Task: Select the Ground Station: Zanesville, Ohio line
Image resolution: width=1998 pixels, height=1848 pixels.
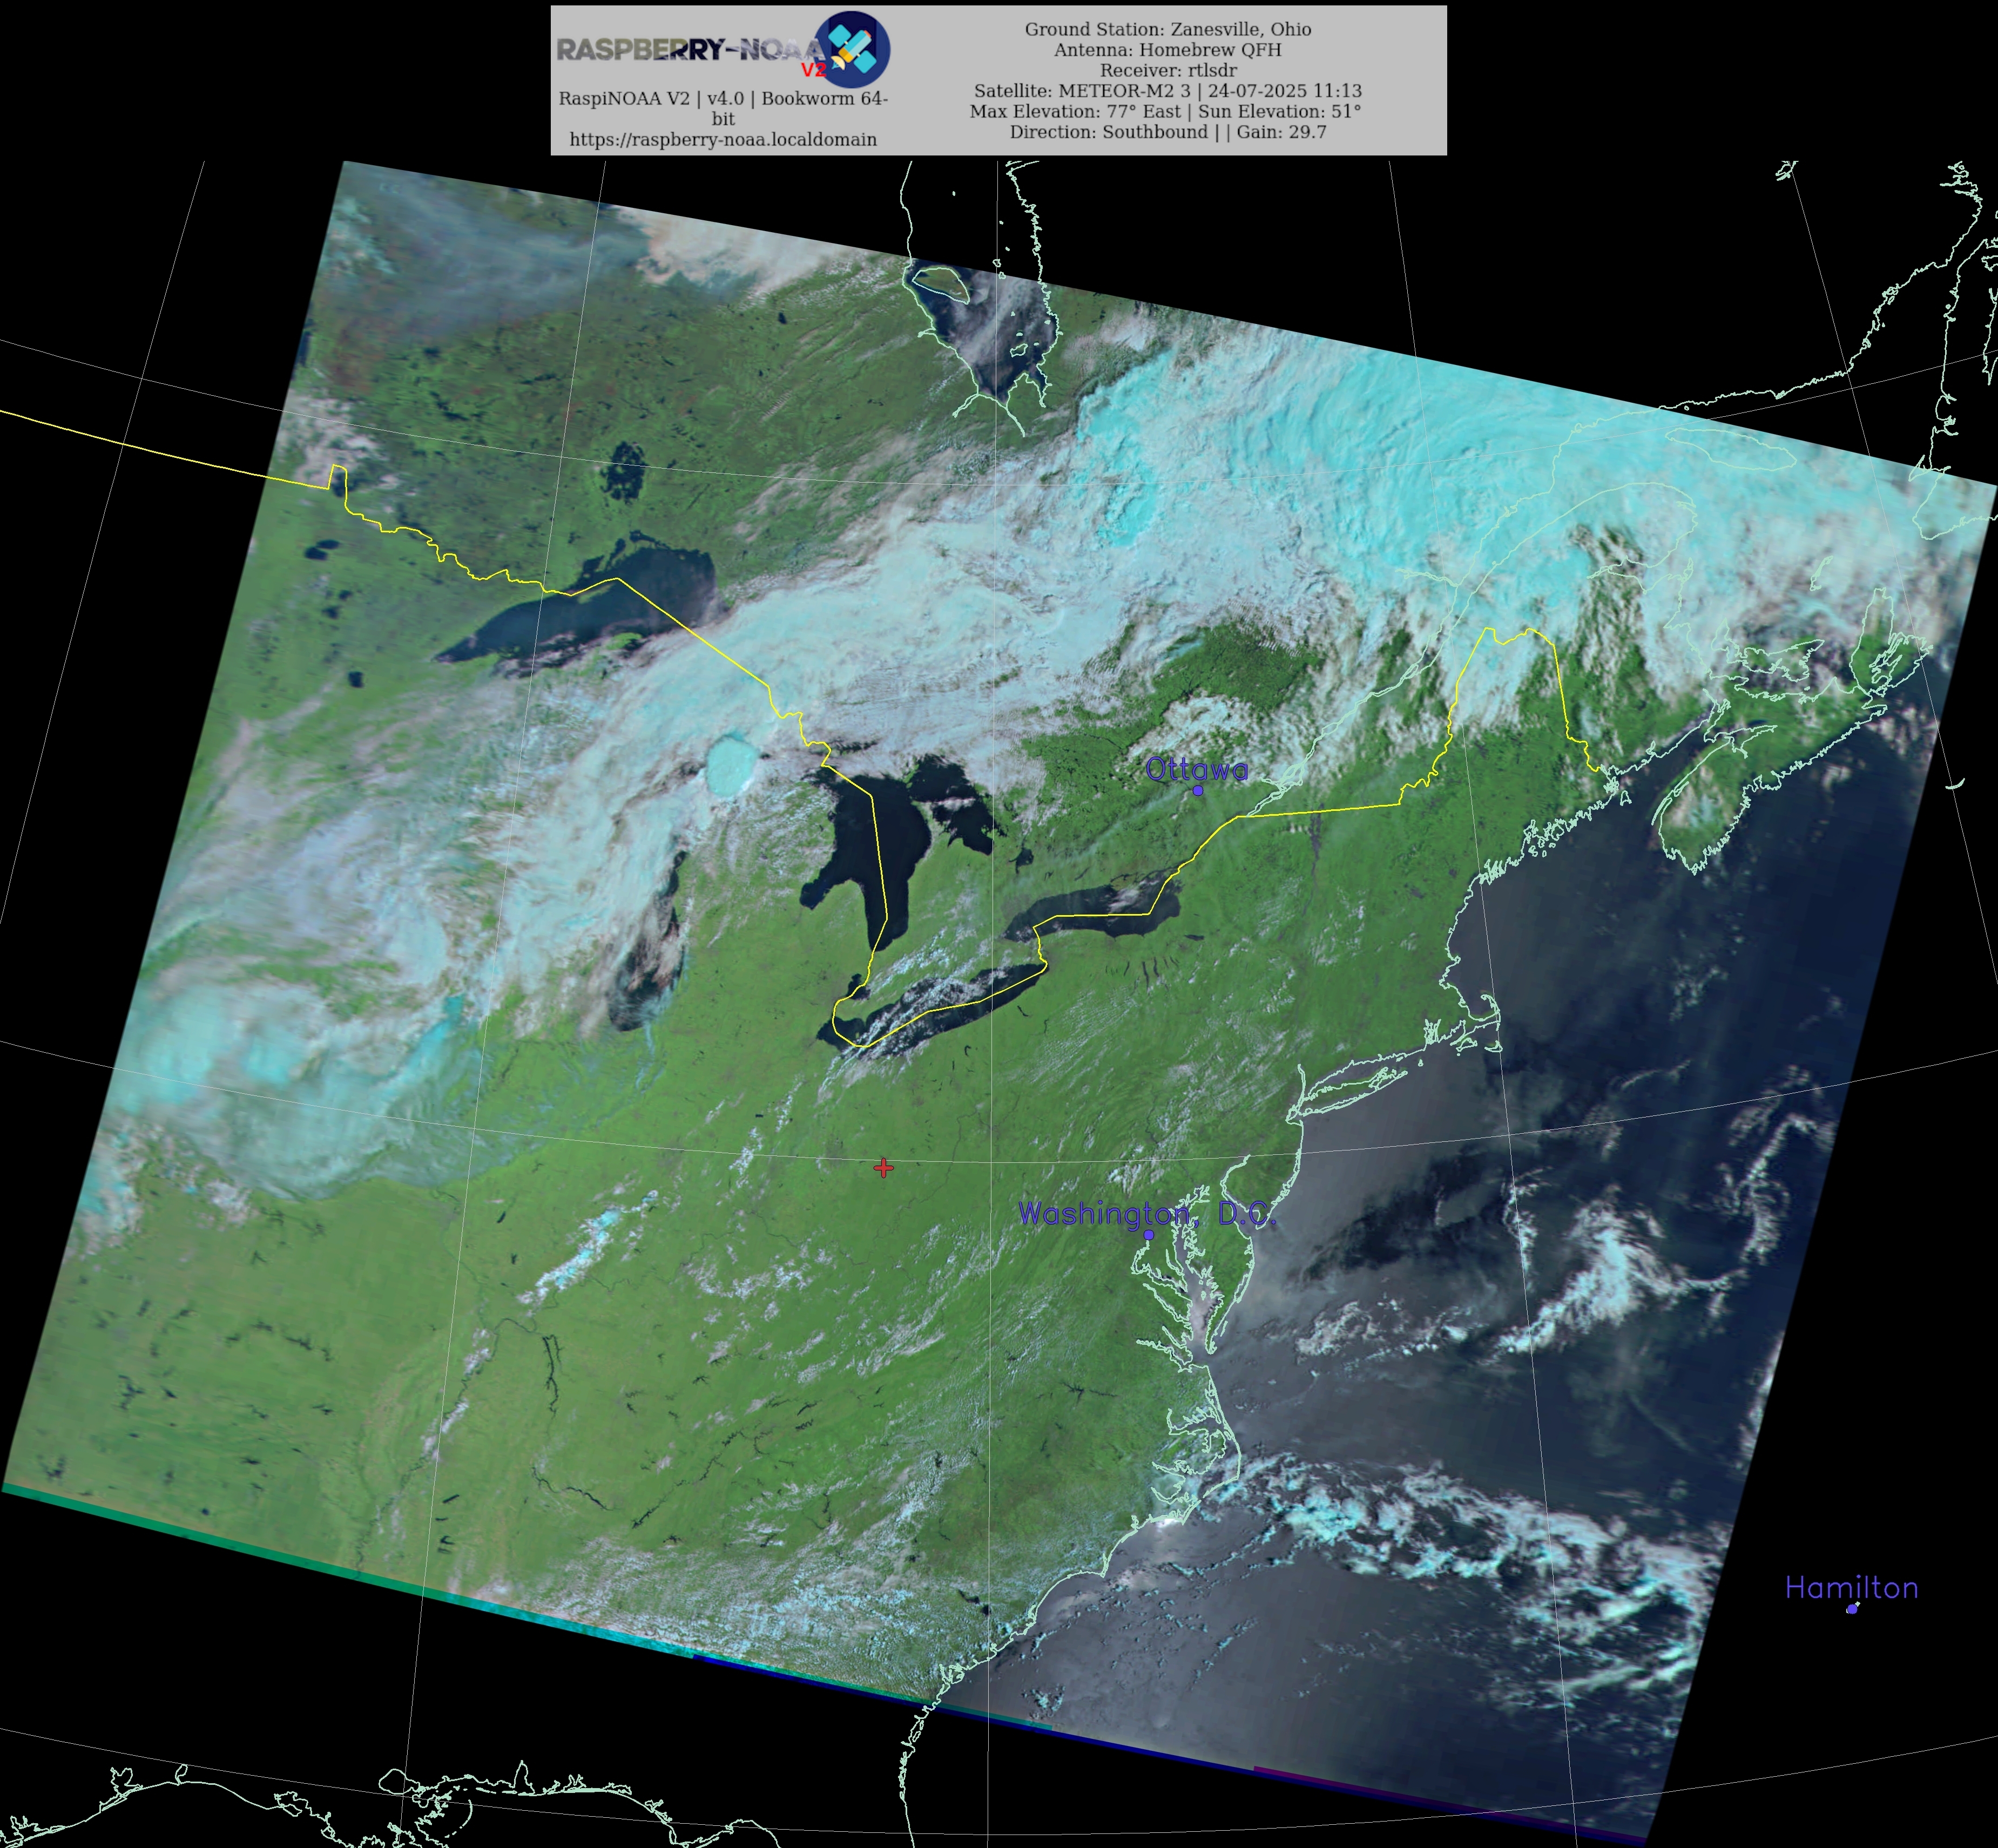Action: tap(1167, 29)
